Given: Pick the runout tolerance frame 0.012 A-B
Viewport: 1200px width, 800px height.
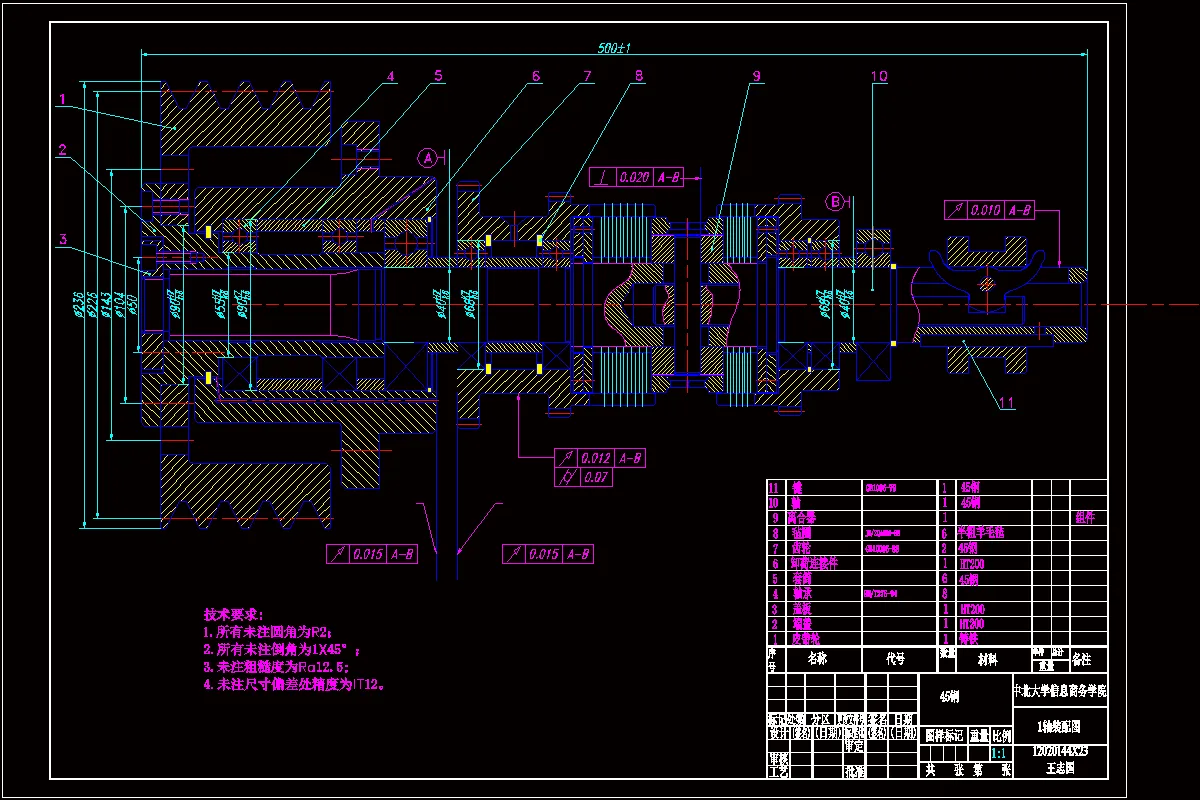Looking at the screenshot, I should (x=600, y=458).
